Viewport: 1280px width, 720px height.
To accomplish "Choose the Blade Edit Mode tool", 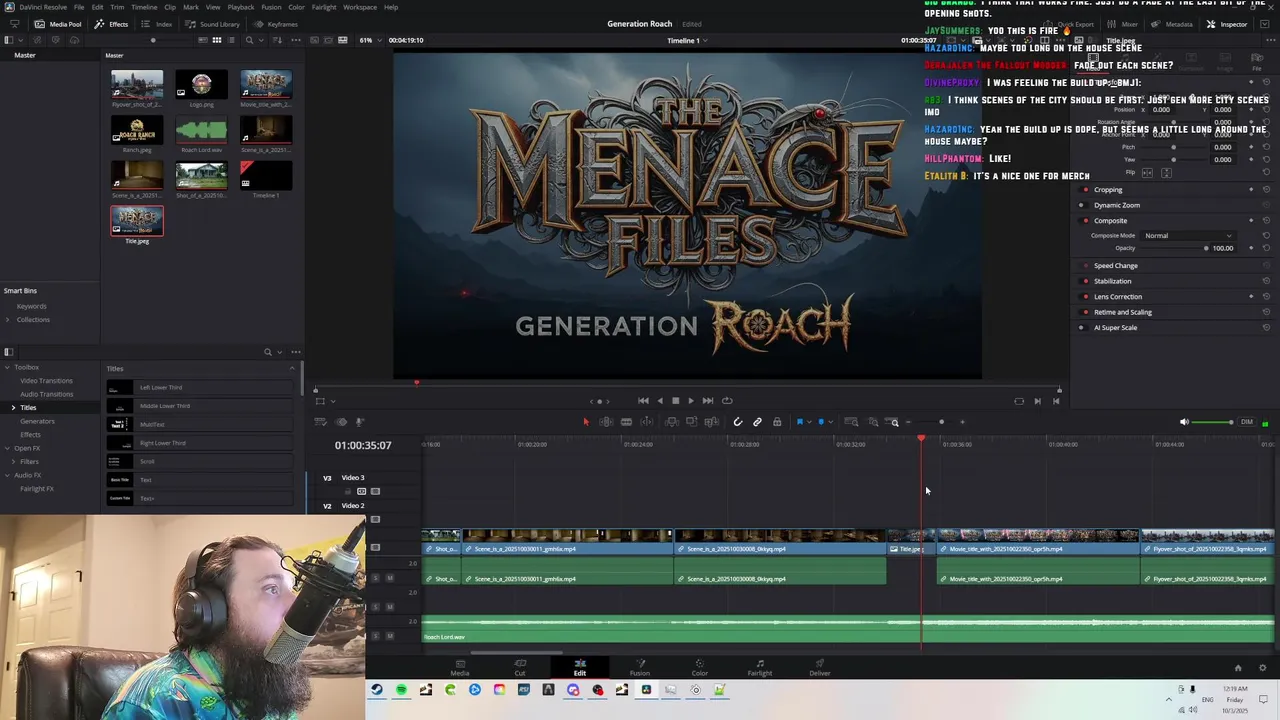I will click(626, 422).
